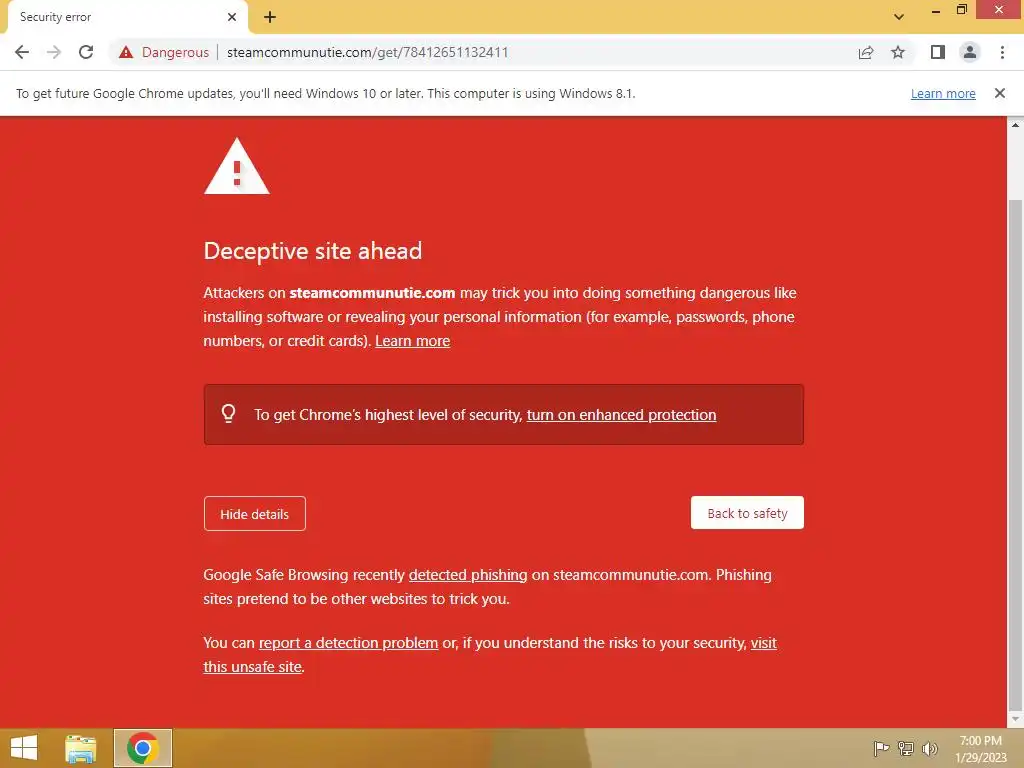Restore down the Chrome window
This screenshot has width=1024, height=768.
point(962,10)
